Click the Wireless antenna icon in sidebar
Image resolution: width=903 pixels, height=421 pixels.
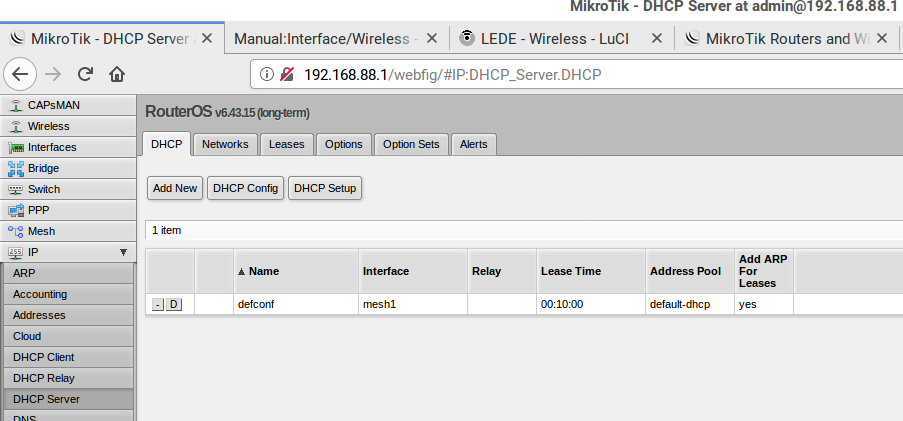pyautogui.click(x=16, y=126)
